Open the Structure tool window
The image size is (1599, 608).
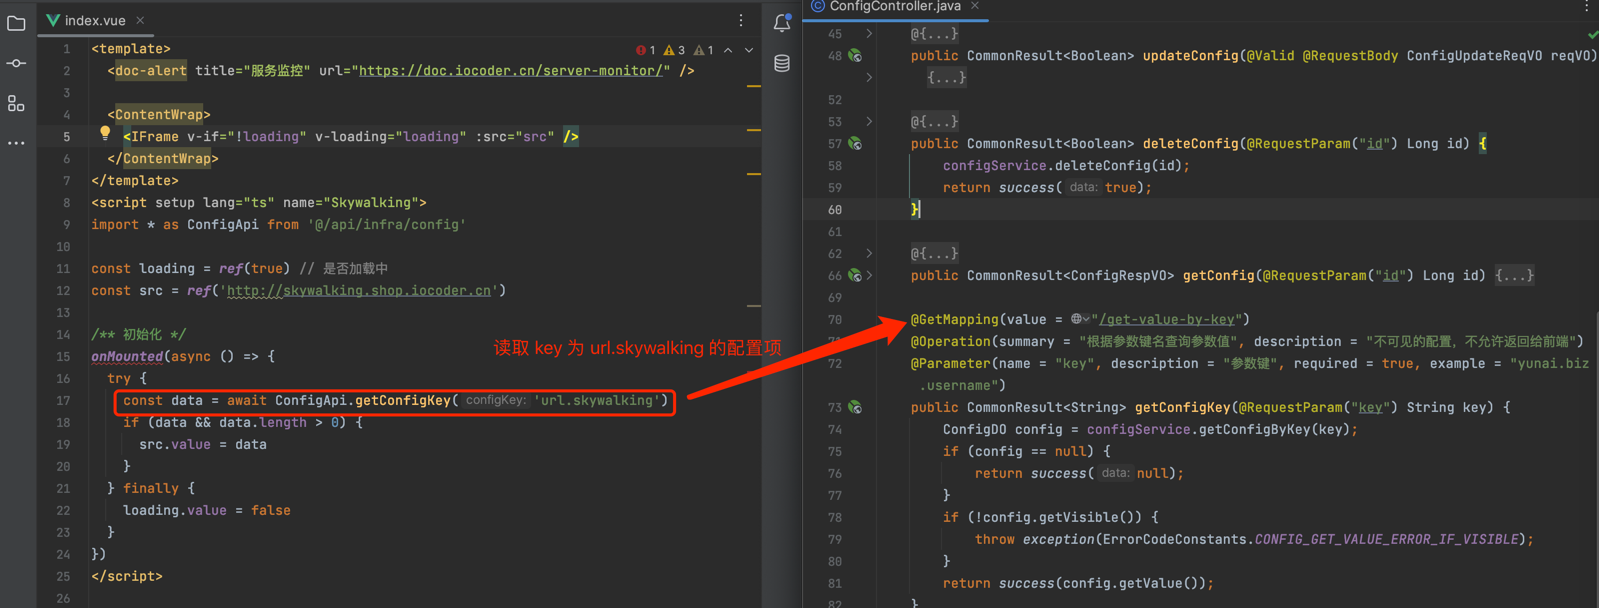[x=16, y=103]
